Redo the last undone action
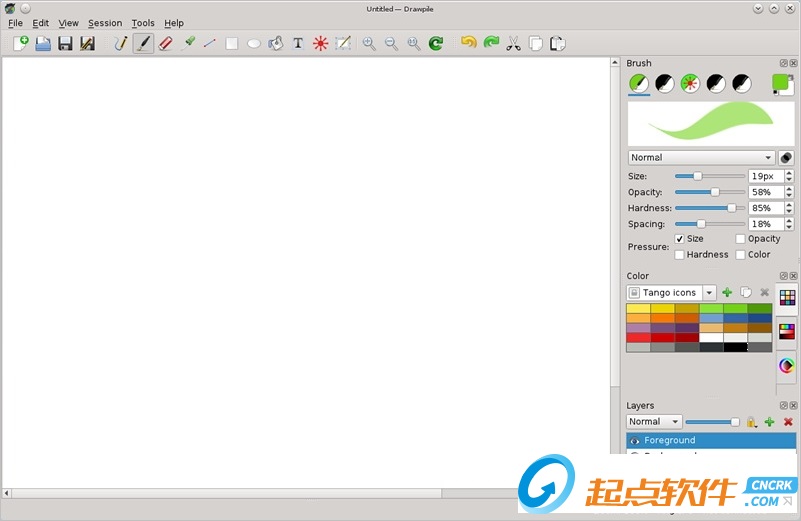 pos(491,42)
